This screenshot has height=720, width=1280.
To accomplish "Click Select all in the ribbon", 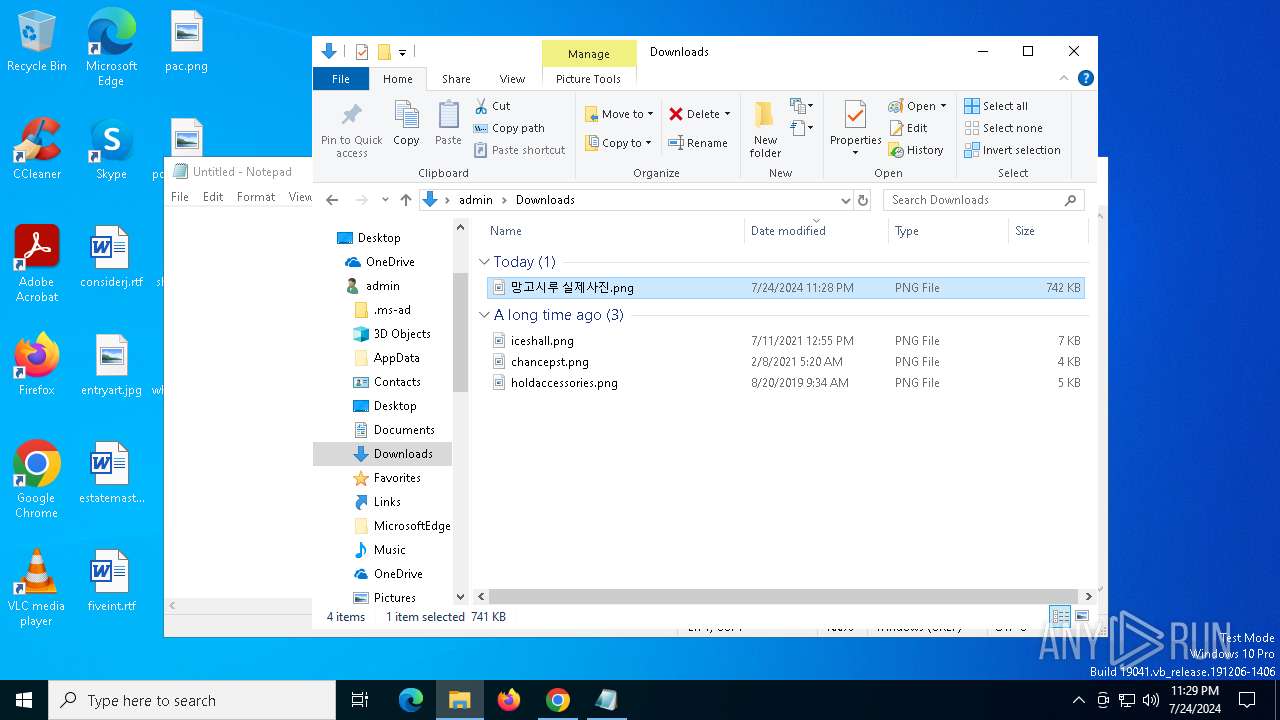I will 996,106.
